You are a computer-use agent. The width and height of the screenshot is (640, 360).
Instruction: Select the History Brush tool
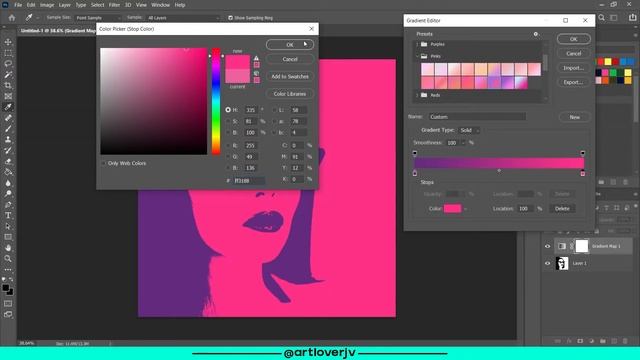coord(8,150)
